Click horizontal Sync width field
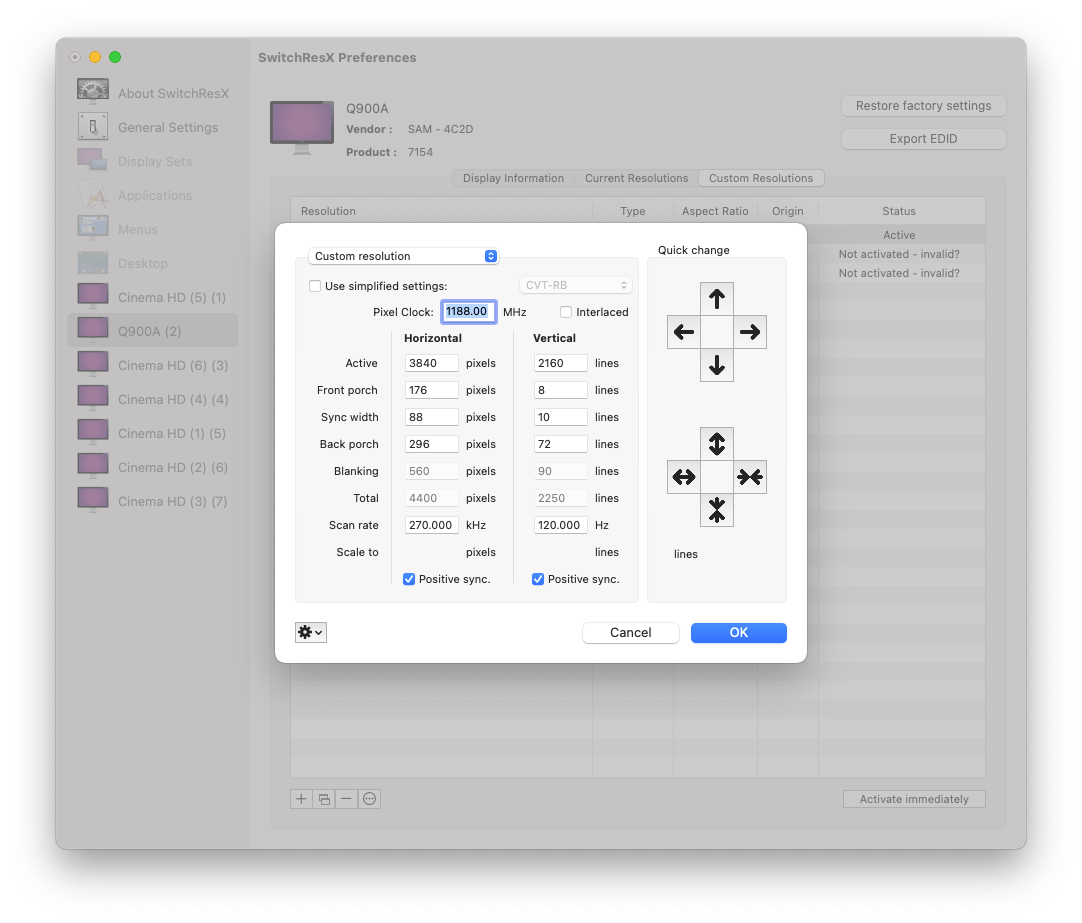 (x=431, y=417)
